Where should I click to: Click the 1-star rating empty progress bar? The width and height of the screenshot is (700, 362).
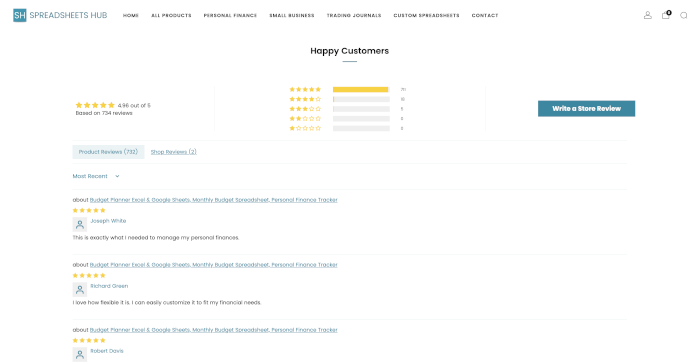[361, 128]
